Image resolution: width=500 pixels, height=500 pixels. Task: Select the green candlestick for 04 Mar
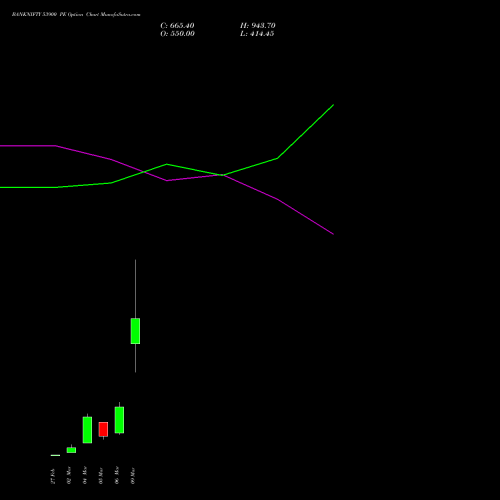87,430
